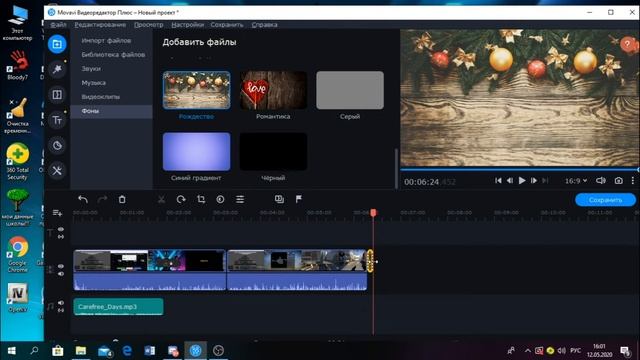Viewport: 640px width, 360px height.
Task: Open preview more options menu
Action: (x=633, y=180)
